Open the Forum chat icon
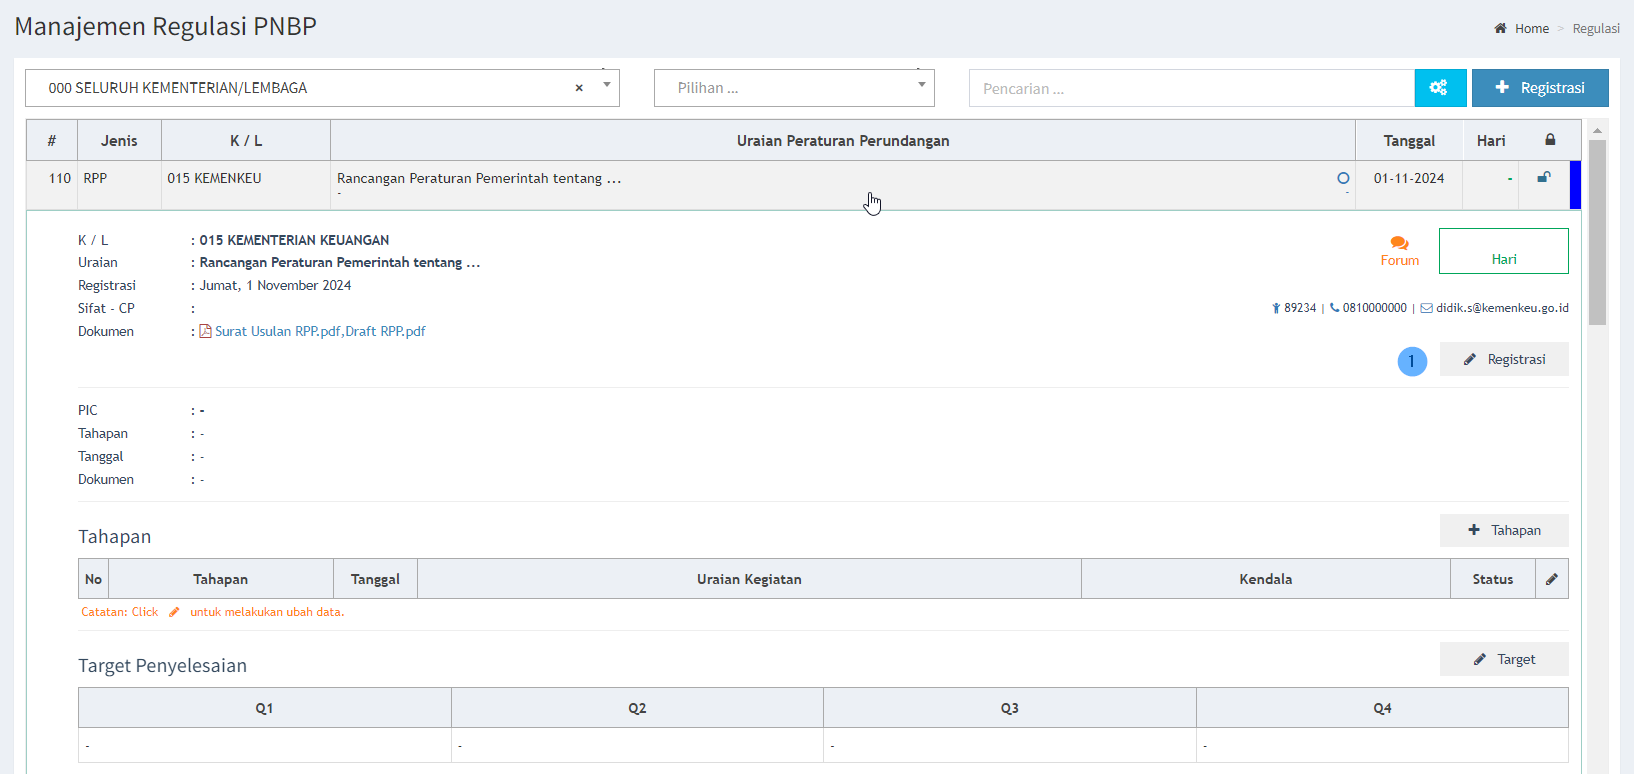 point(1399,243)
